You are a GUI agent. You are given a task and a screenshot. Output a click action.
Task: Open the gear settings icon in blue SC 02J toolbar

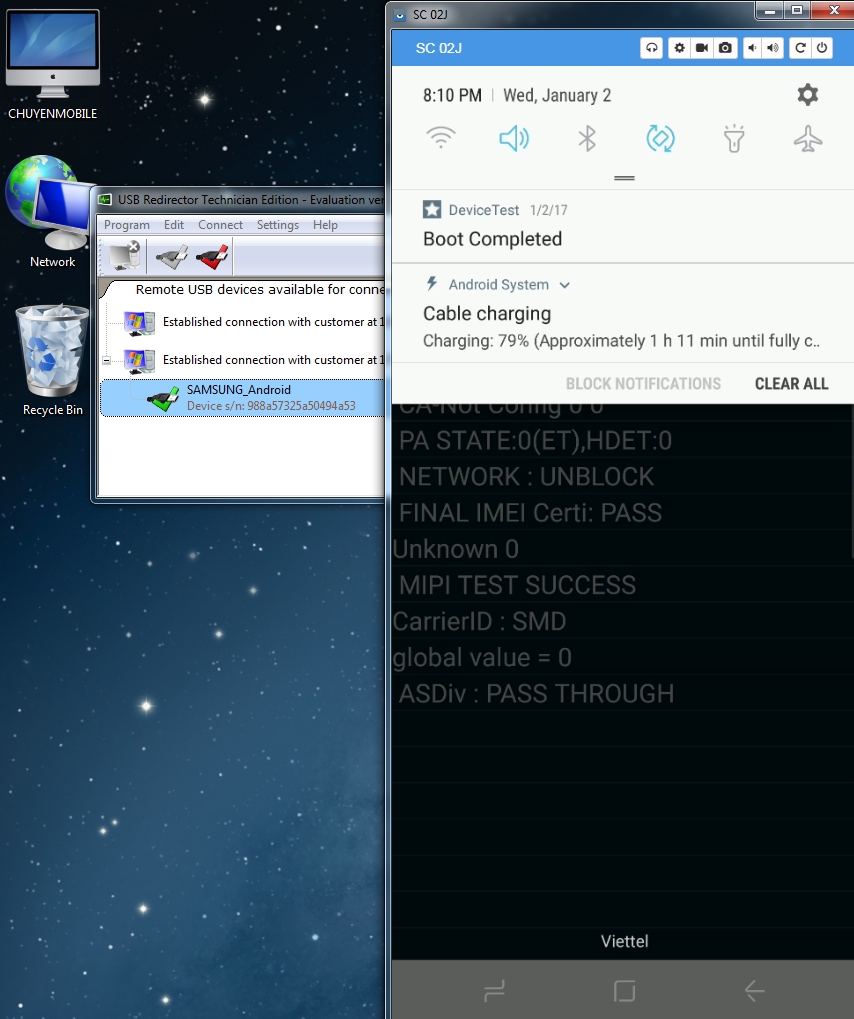679,48
